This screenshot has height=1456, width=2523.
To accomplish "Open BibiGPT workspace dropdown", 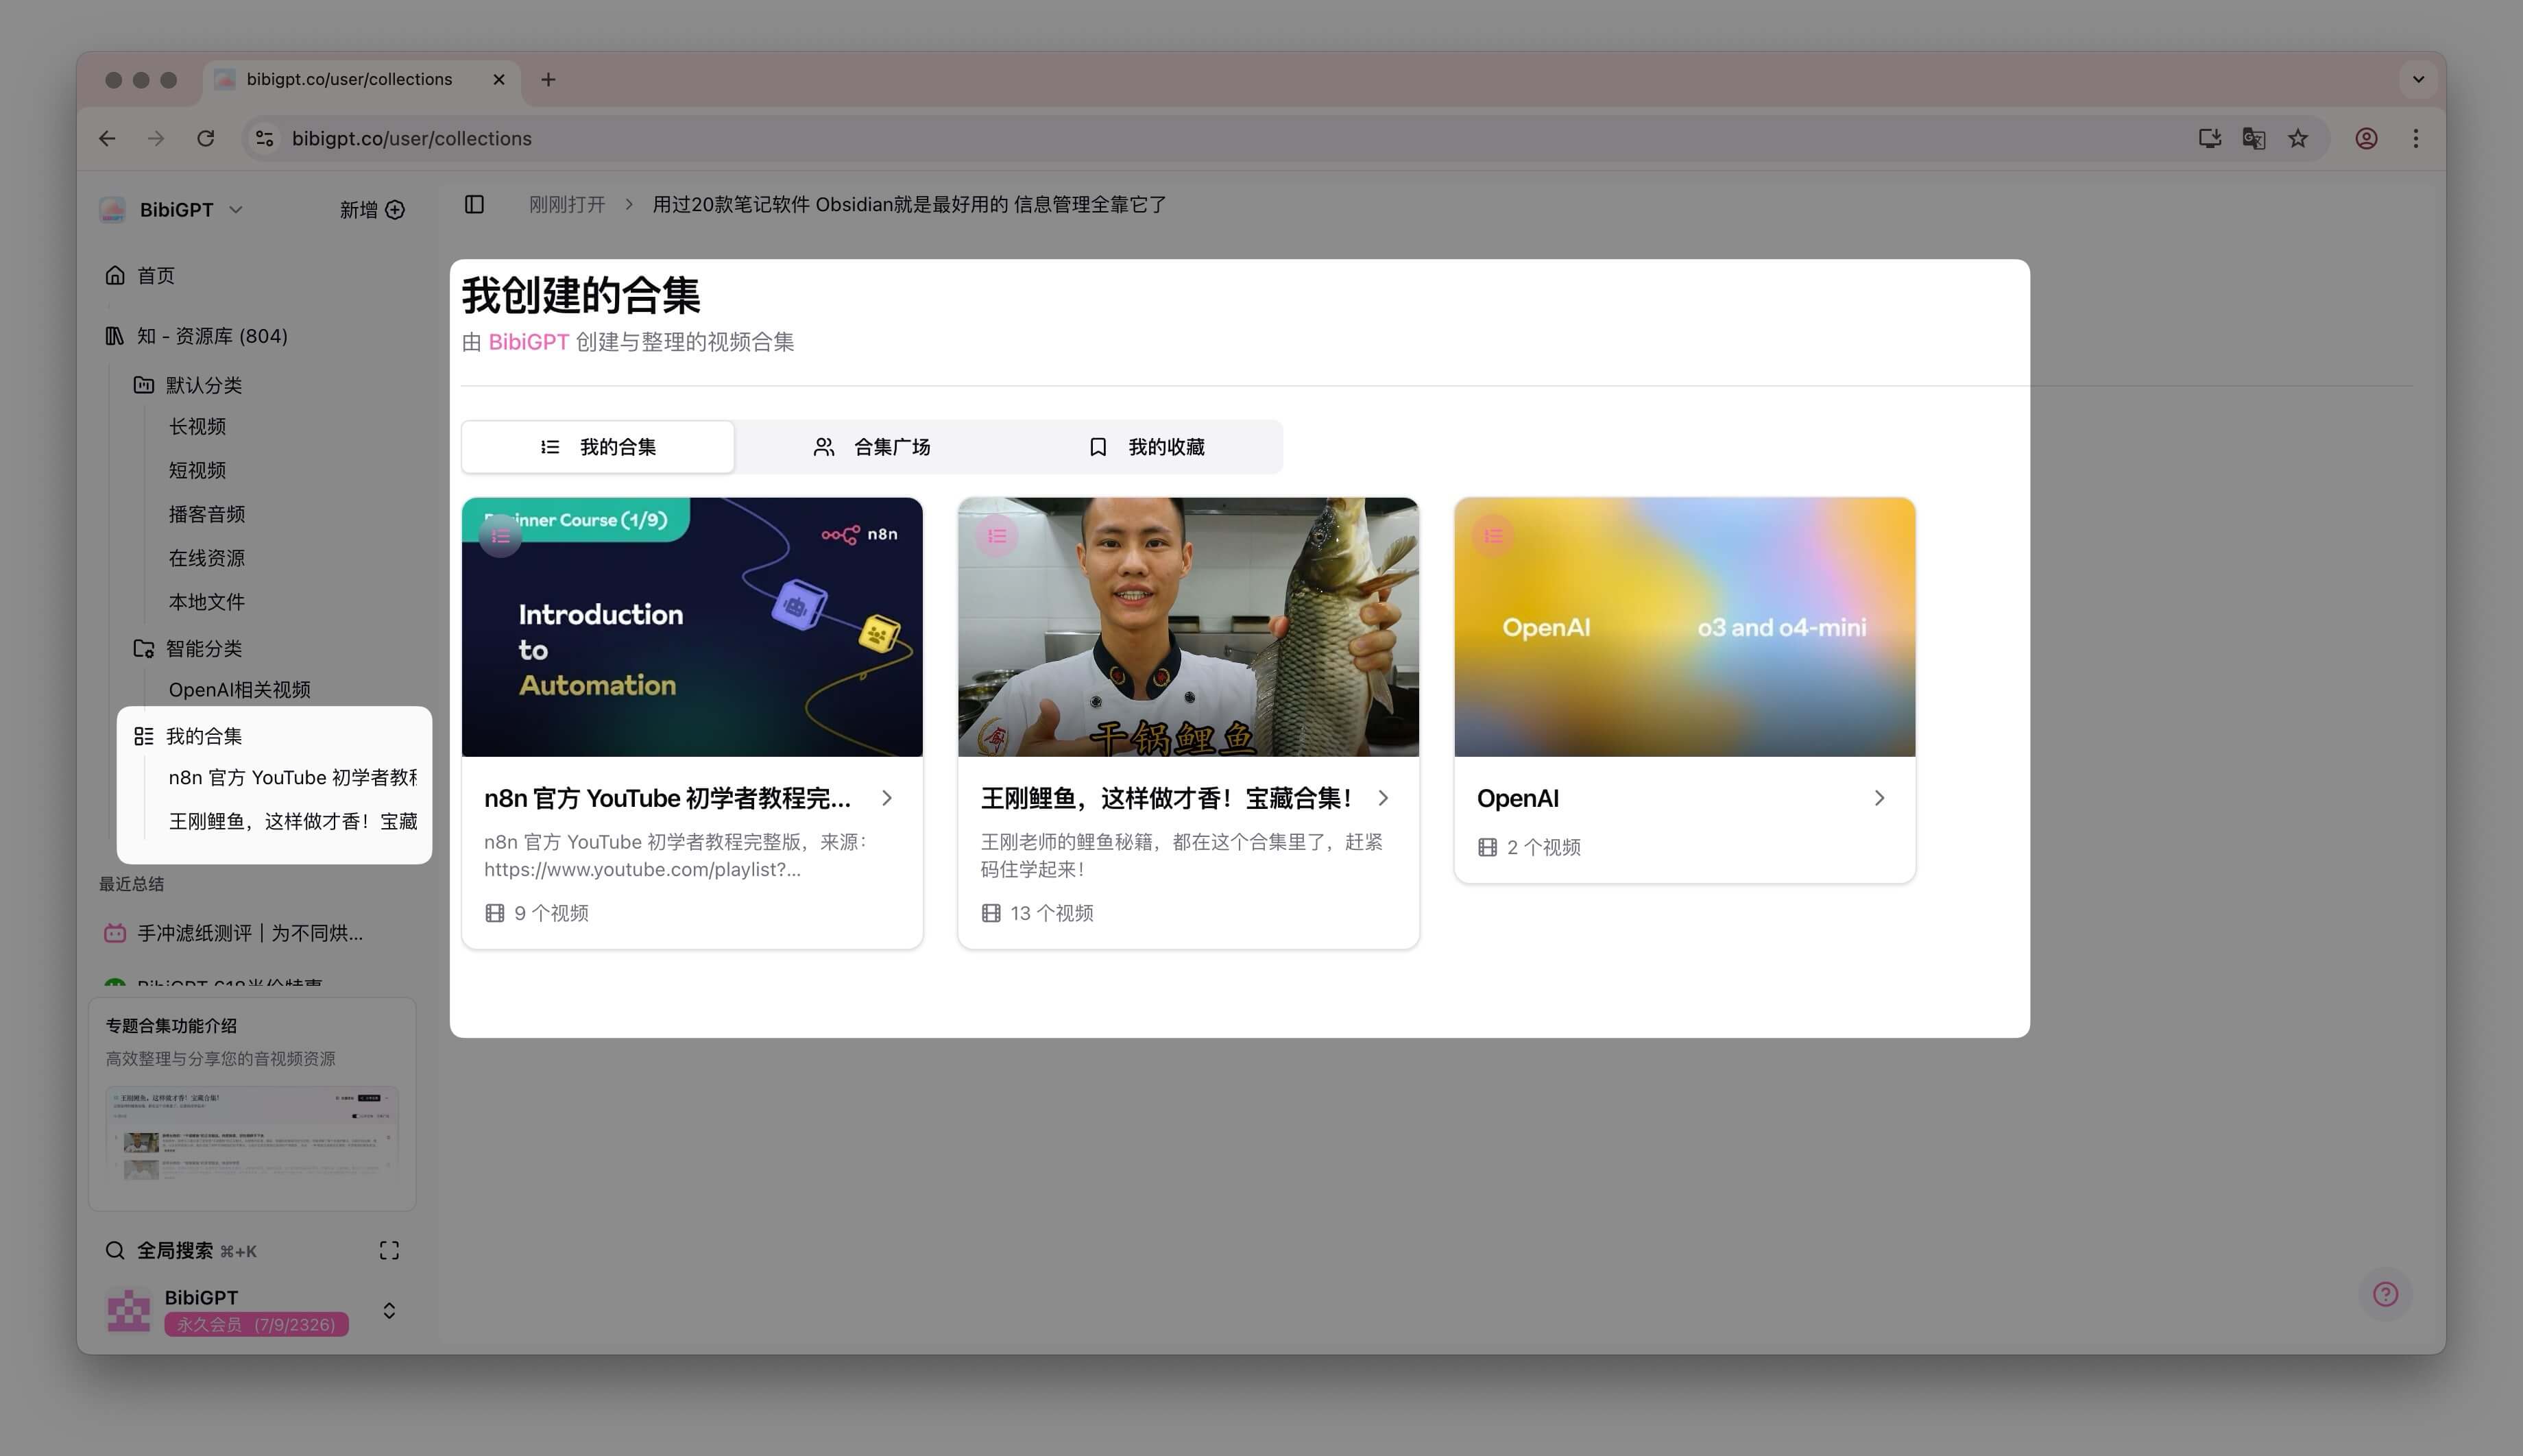I will coord(236,210).
